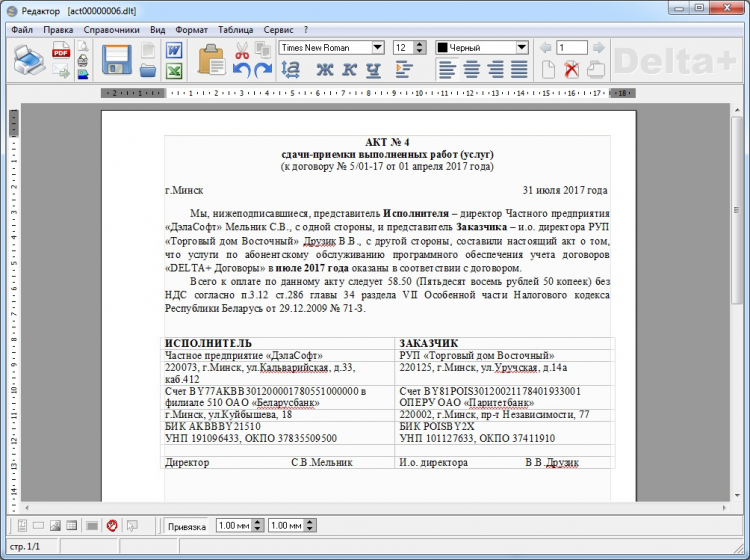
Task: Toggle bold formatting (Ж)
Action: pos(325,70)
